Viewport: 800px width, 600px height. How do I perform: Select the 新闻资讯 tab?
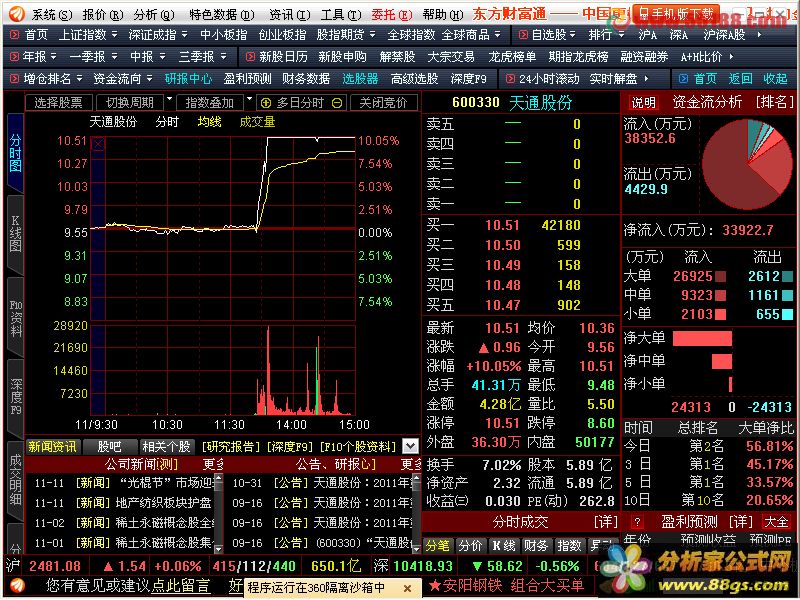(52, 446)
